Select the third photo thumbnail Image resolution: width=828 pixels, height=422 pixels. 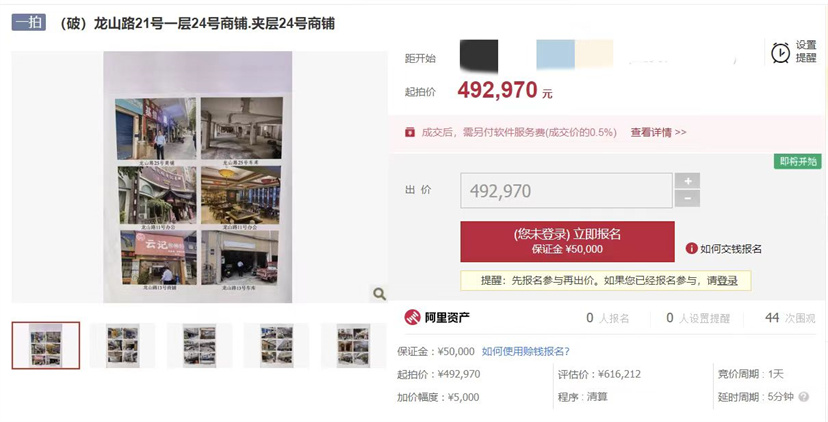click(x=200, y=345)
